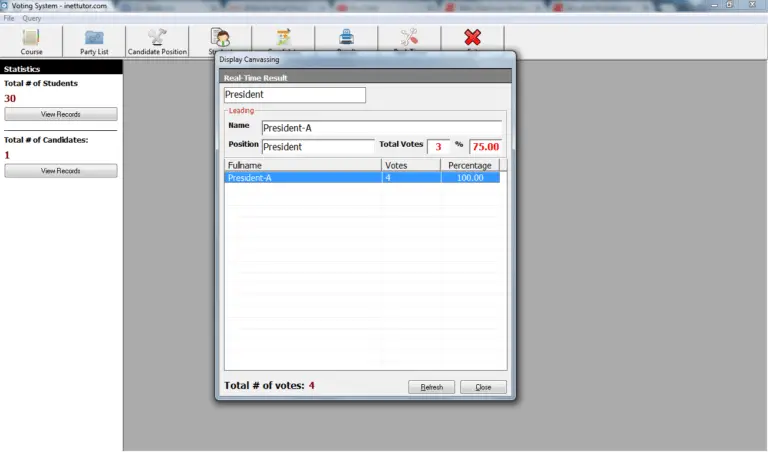Open the Course toolbar icon
The height and width of the screenshot is (452, 768).
point(31,42)
